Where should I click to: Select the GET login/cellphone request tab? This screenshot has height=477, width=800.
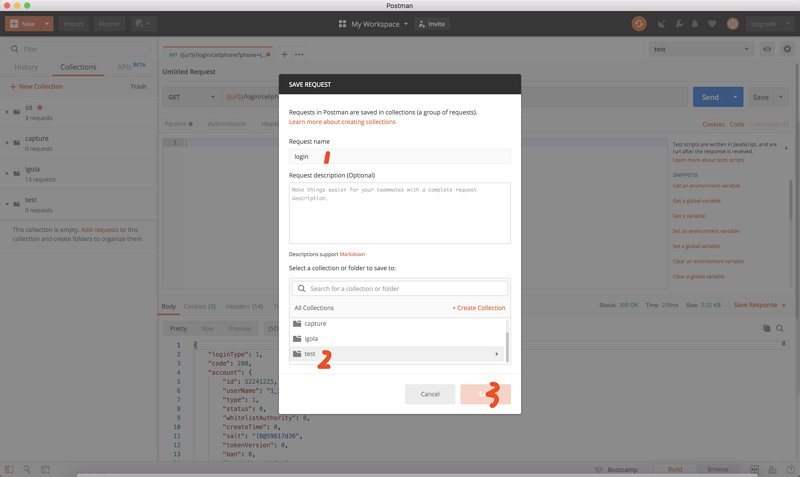(217, 55)
